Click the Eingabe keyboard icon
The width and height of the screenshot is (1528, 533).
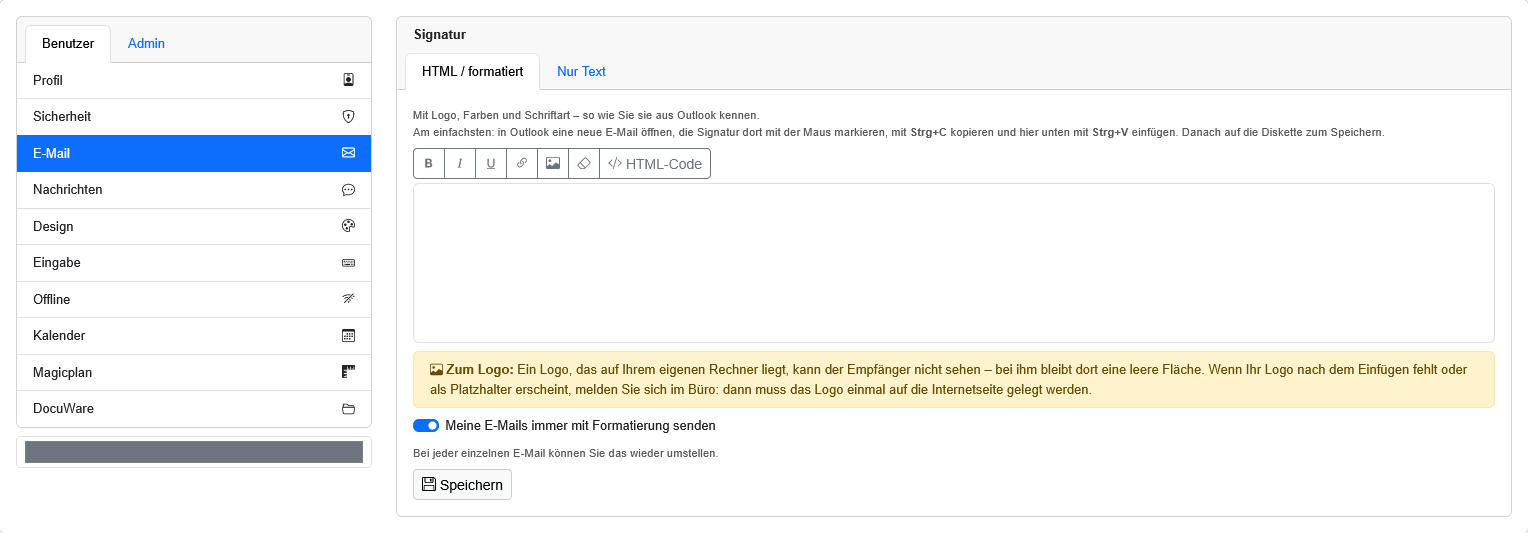pyautogui.click(x=349, y=262)
